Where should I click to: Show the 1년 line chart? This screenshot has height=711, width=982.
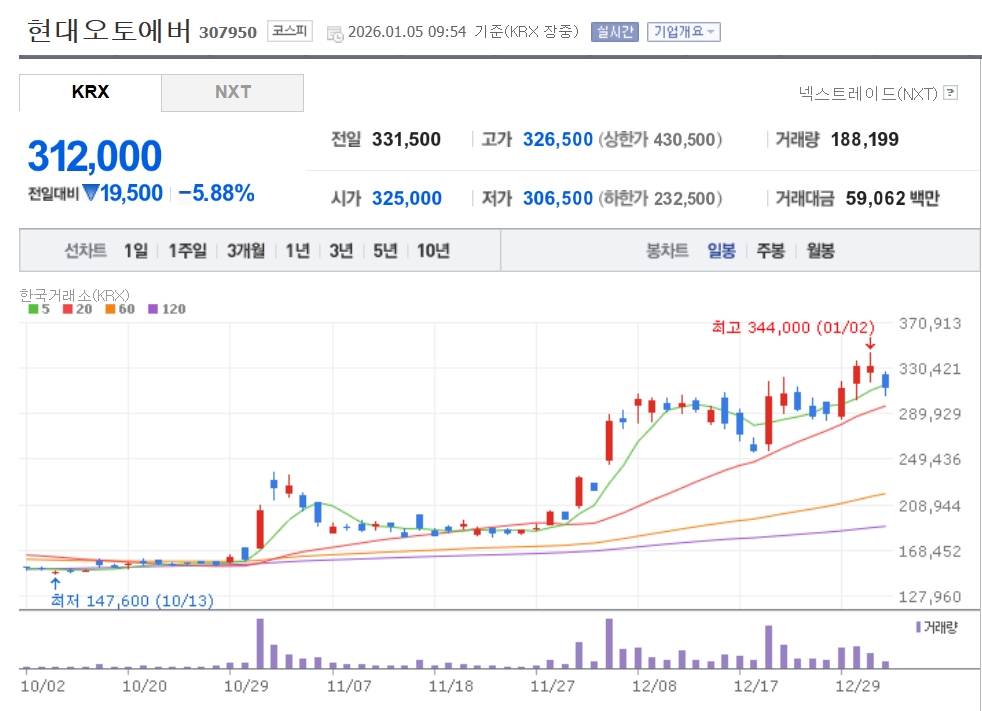(x=297, y=251)
